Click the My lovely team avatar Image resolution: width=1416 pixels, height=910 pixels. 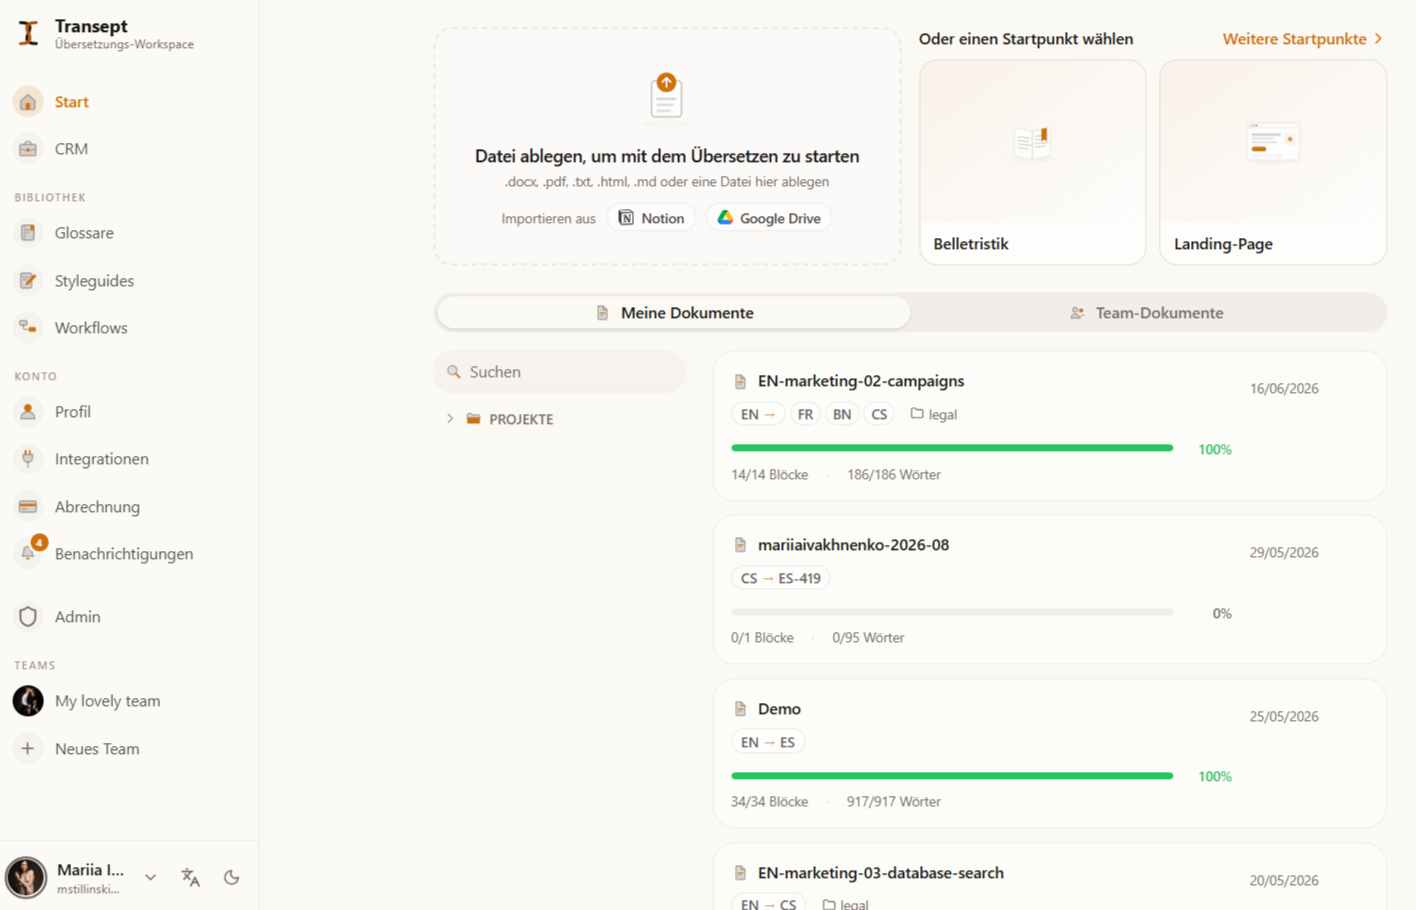(28, 701)
